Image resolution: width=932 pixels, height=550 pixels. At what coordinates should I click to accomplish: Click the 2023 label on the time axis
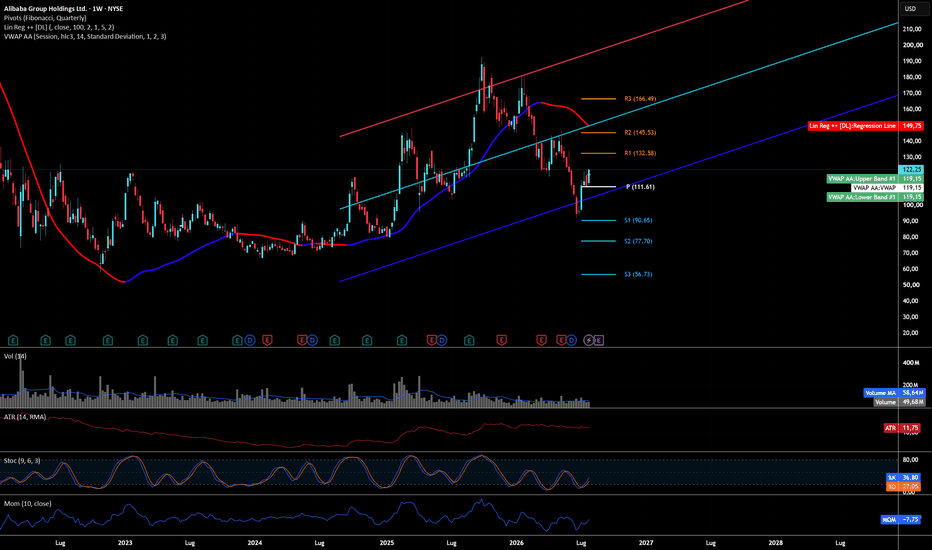(125, 543)
